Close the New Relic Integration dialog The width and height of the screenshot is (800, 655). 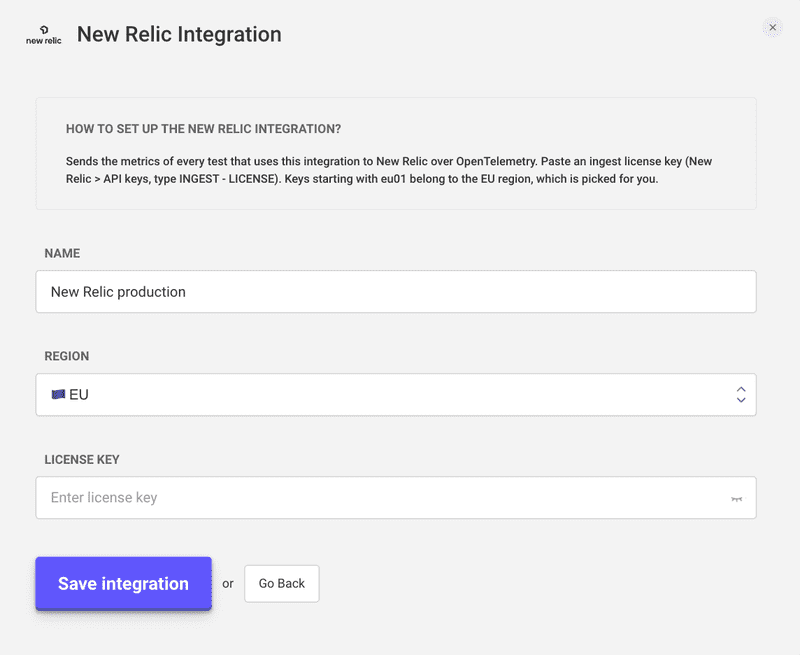click(772, 28)
